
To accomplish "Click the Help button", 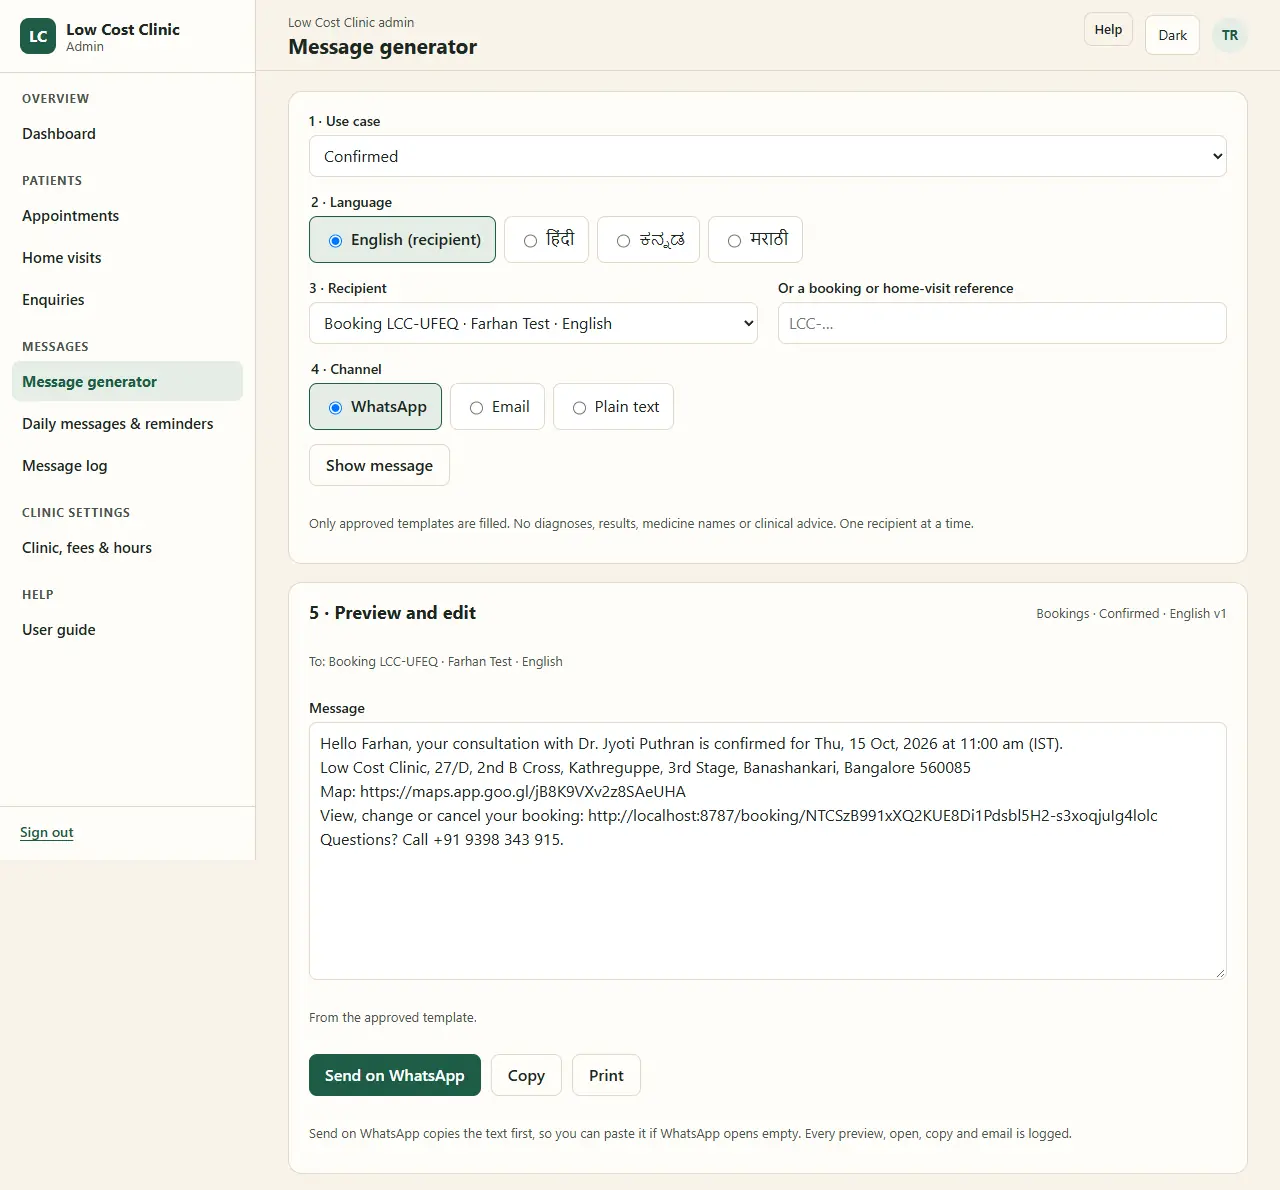I will click(1108, 29).
